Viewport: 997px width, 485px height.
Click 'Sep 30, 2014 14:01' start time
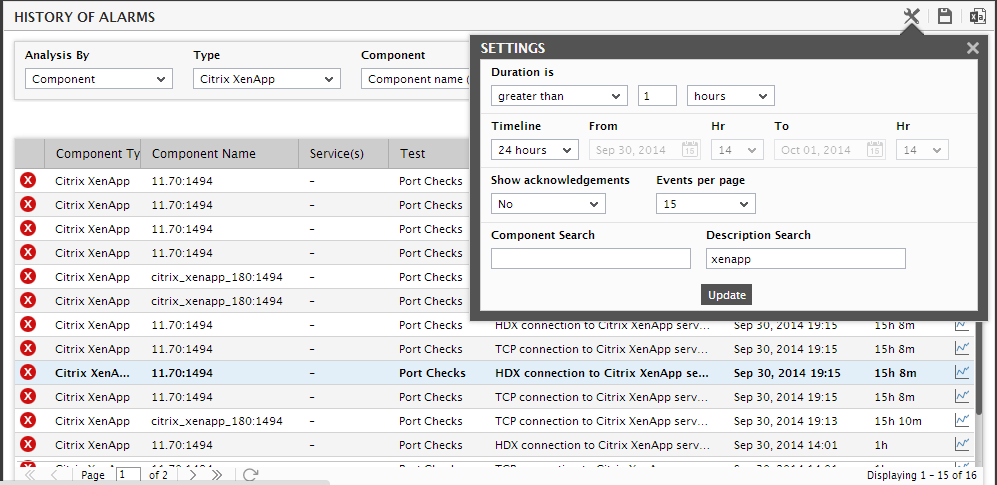click(785, 445)
